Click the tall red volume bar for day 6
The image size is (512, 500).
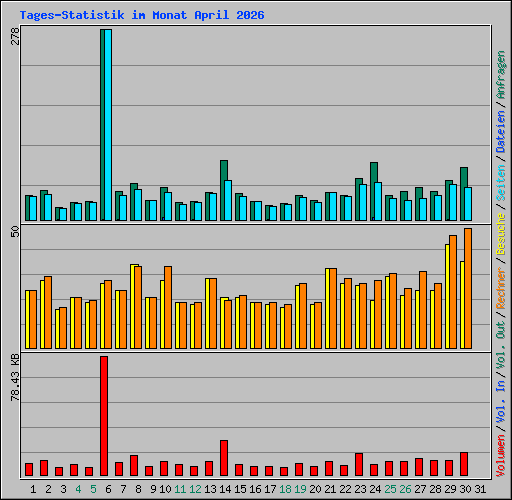[x=104, y=416]
